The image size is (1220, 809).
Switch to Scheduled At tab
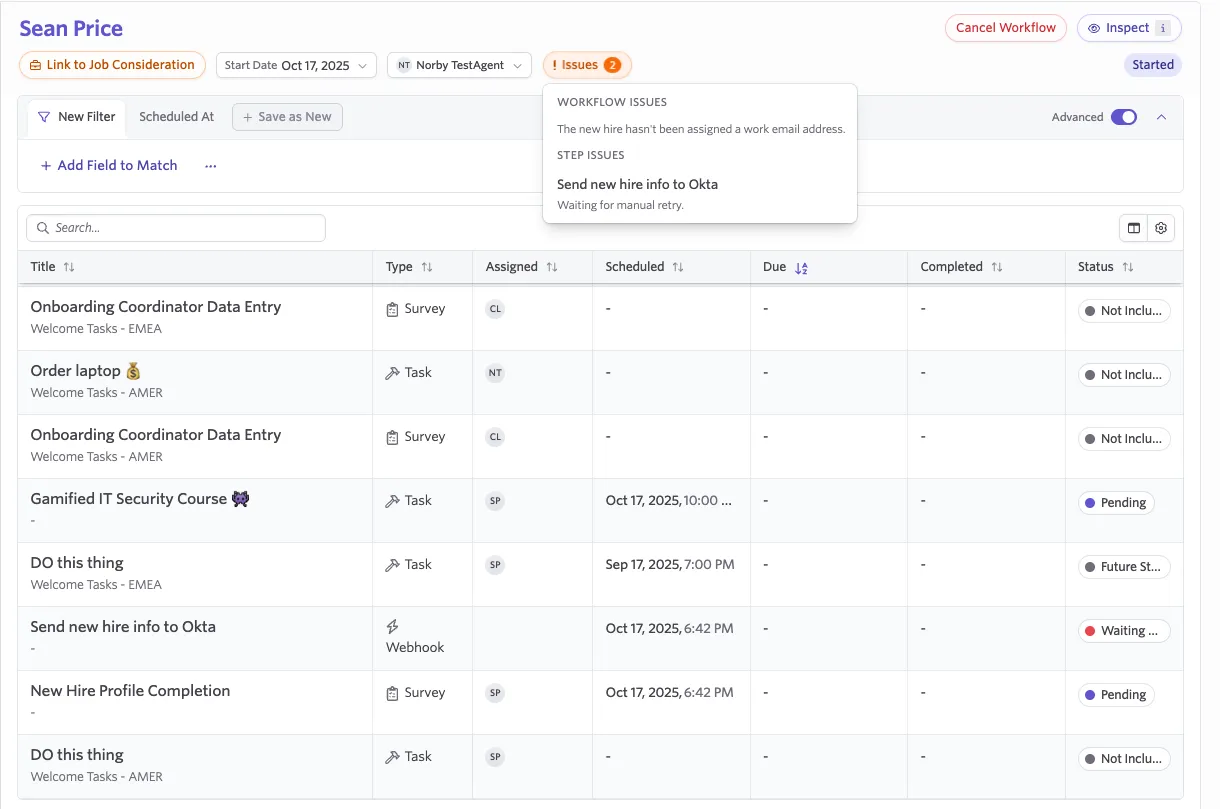[x=177, y=117]
